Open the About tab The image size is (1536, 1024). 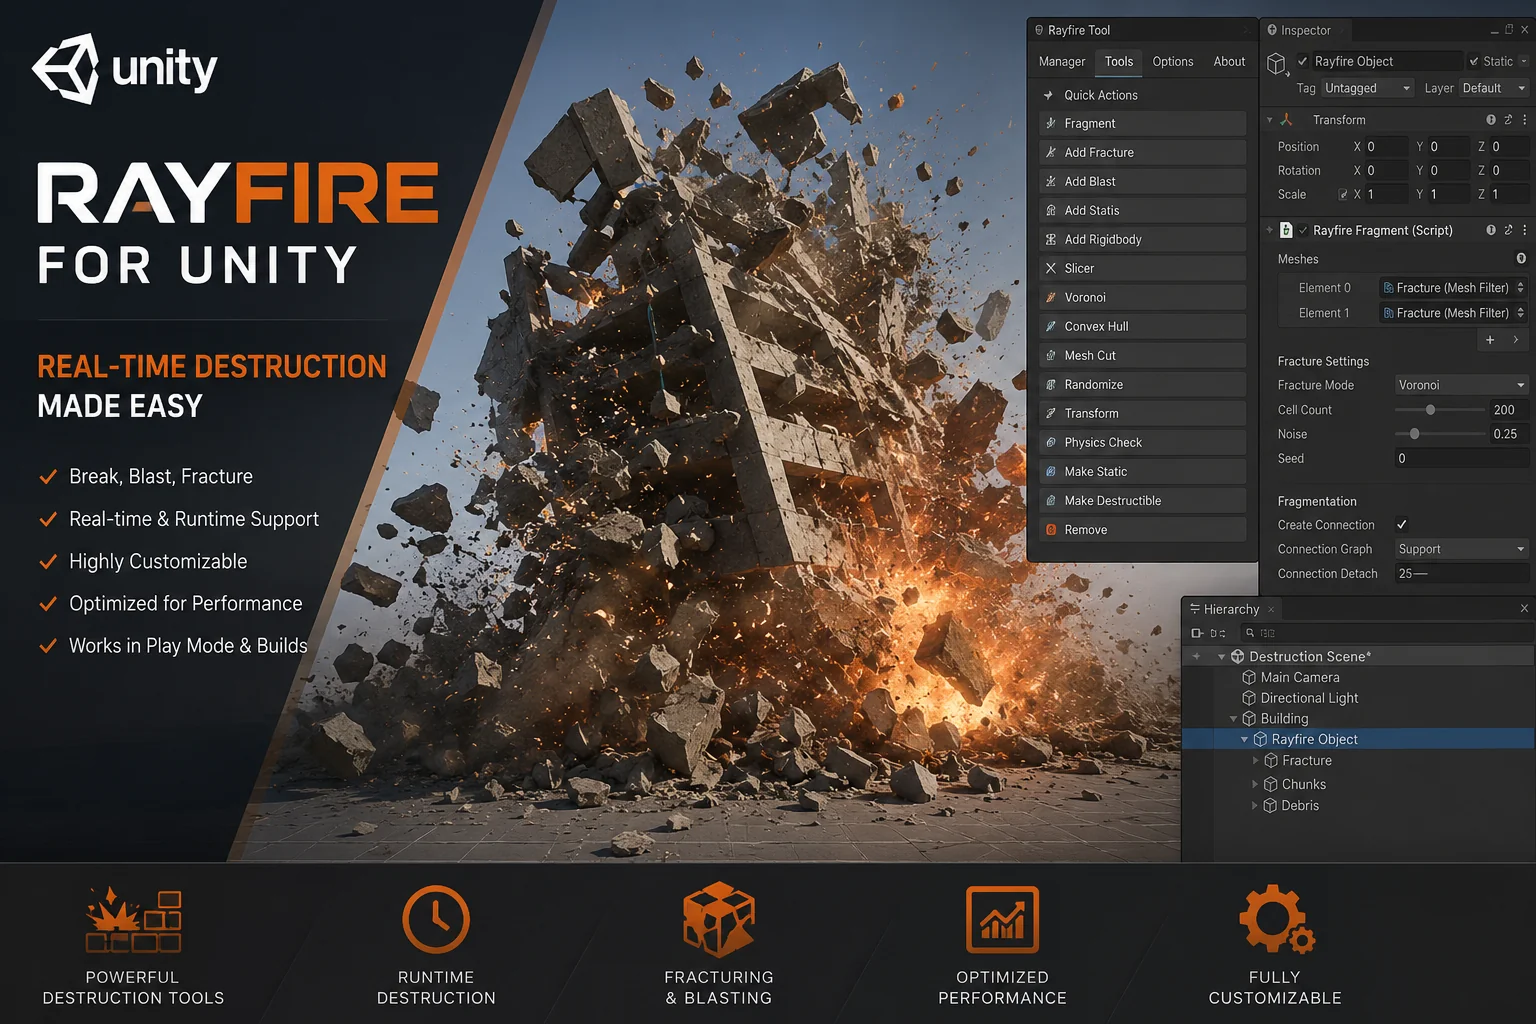click(x=1229, y=62)
